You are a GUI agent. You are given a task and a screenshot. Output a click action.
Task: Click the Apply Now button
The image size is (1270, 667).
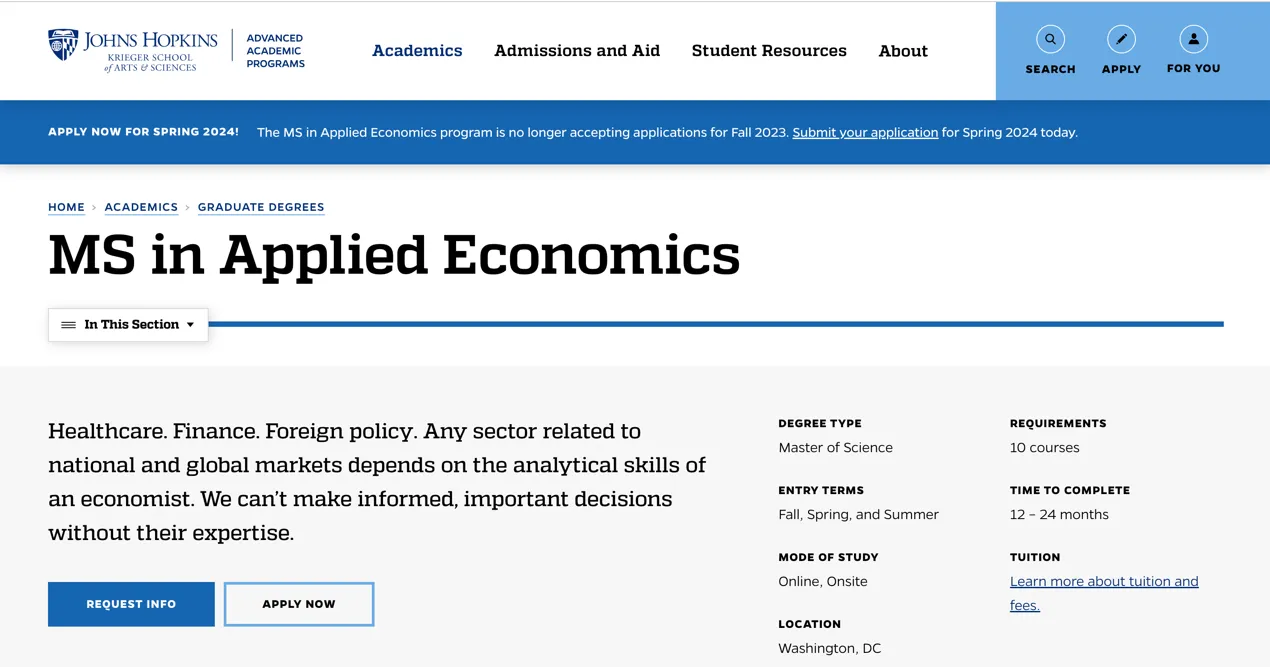click(x=299, y=604)
